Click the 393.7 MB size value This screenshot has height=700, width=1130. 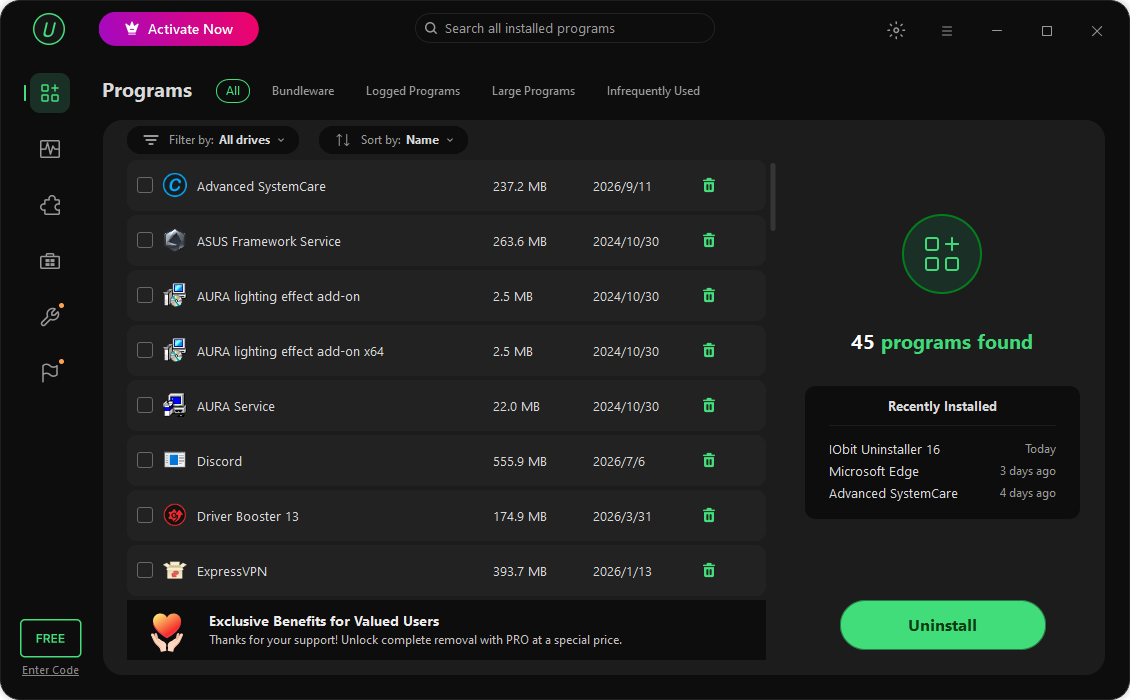click(x=520, y=572)
